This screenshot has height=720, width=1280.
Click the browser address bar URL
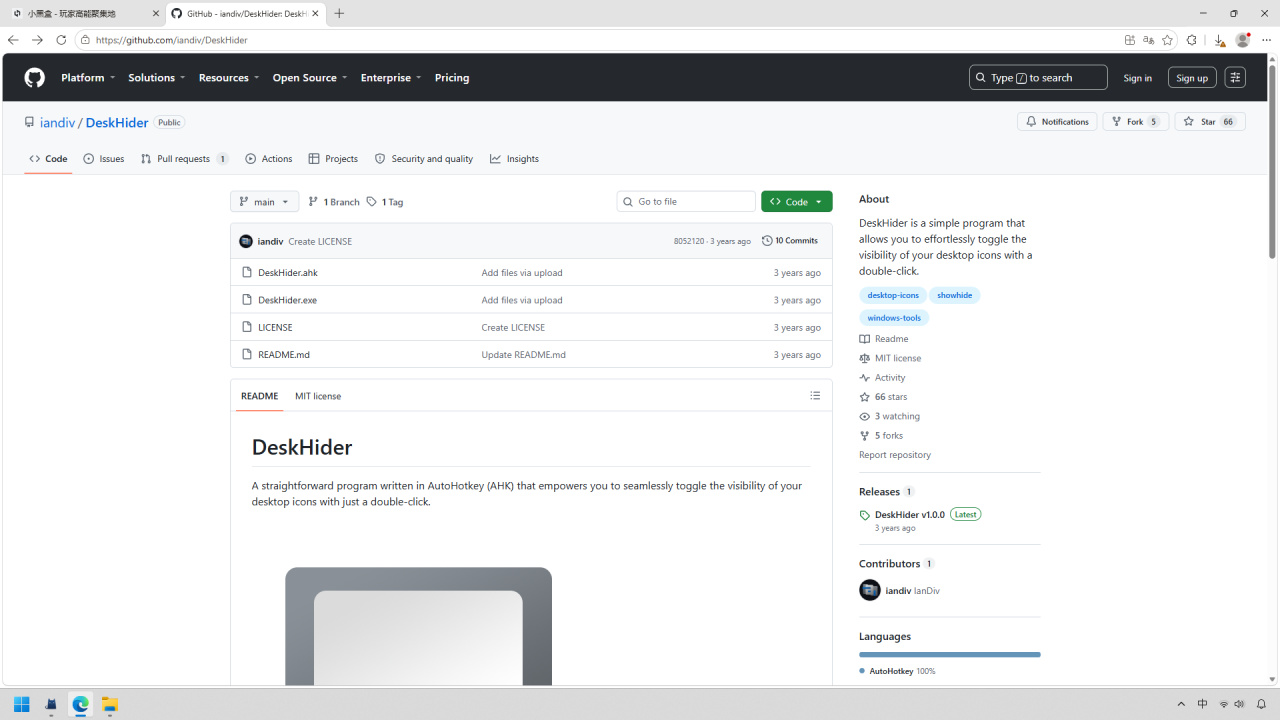click(172, 40)
